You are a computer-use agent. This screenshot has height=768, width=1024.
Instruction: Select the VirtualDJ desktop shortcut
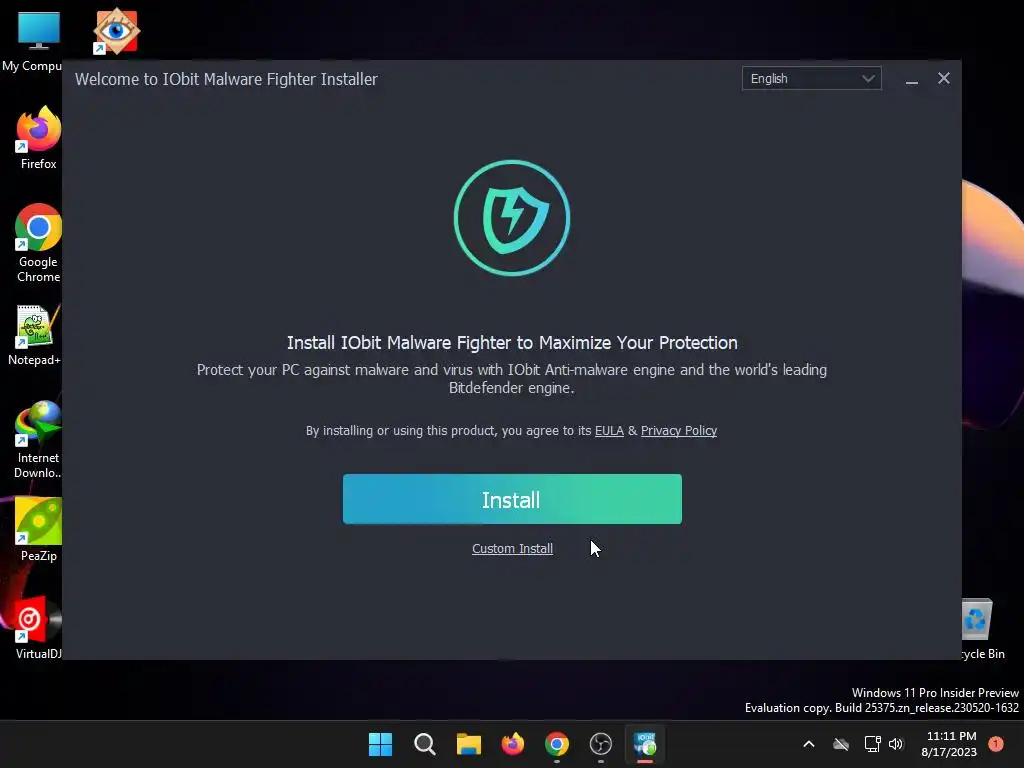pos(38,628)
